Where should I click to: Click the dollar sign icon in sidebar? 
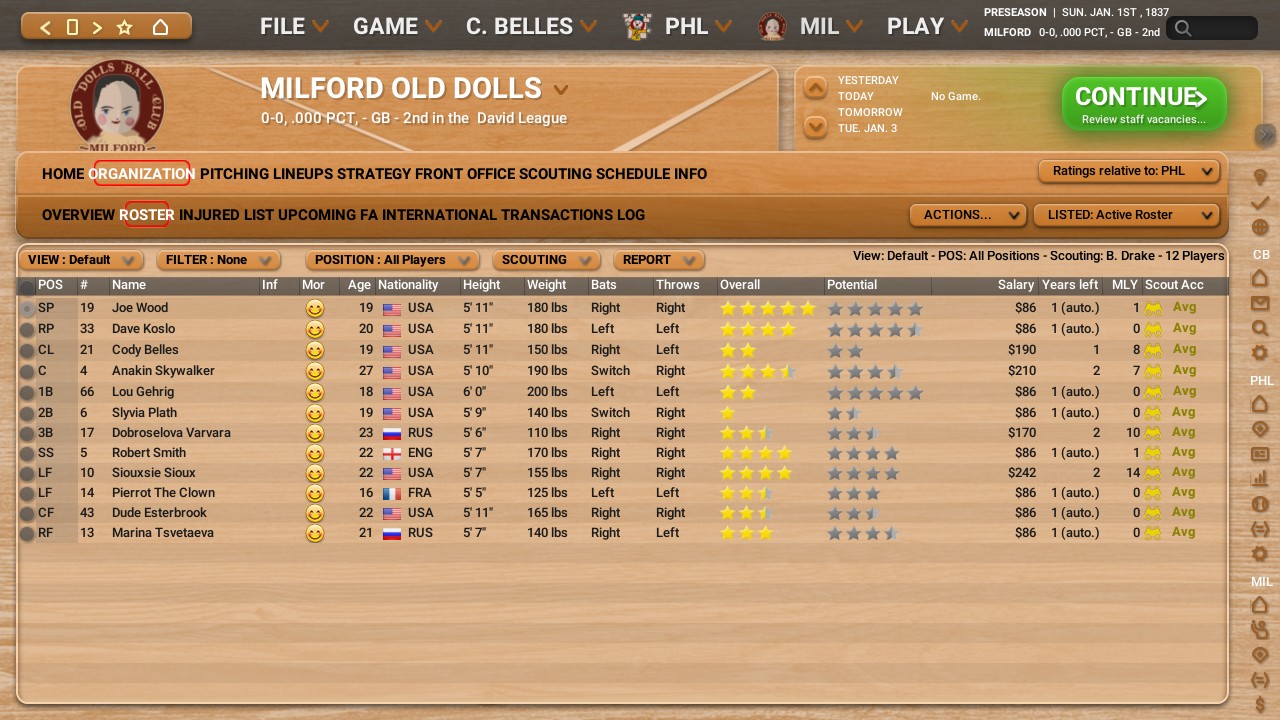tap(1260, 706)
